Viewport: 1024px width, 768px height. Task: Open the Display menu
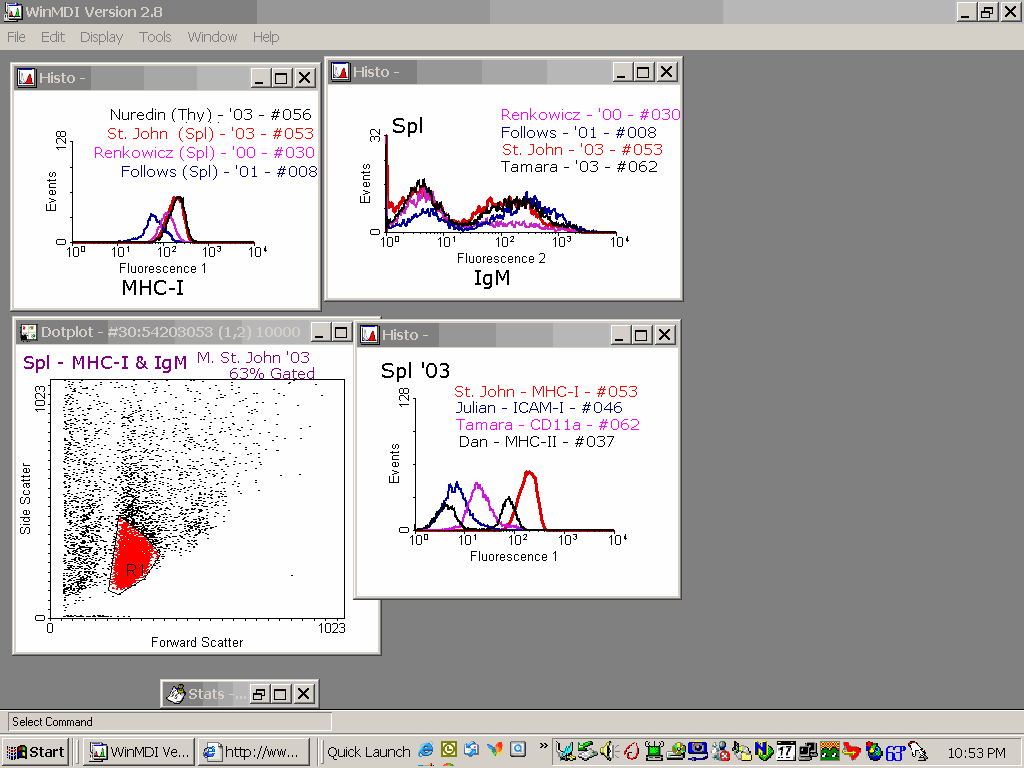101,37
